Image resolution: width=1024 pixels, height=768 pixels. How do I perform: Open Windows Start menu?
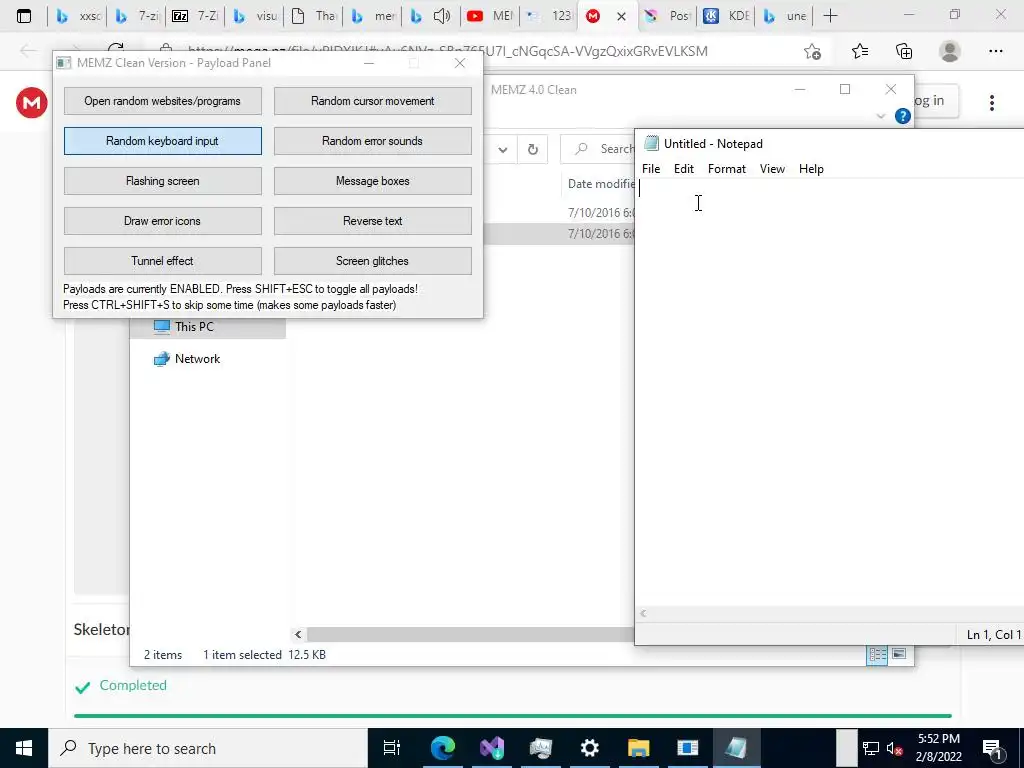24,748
